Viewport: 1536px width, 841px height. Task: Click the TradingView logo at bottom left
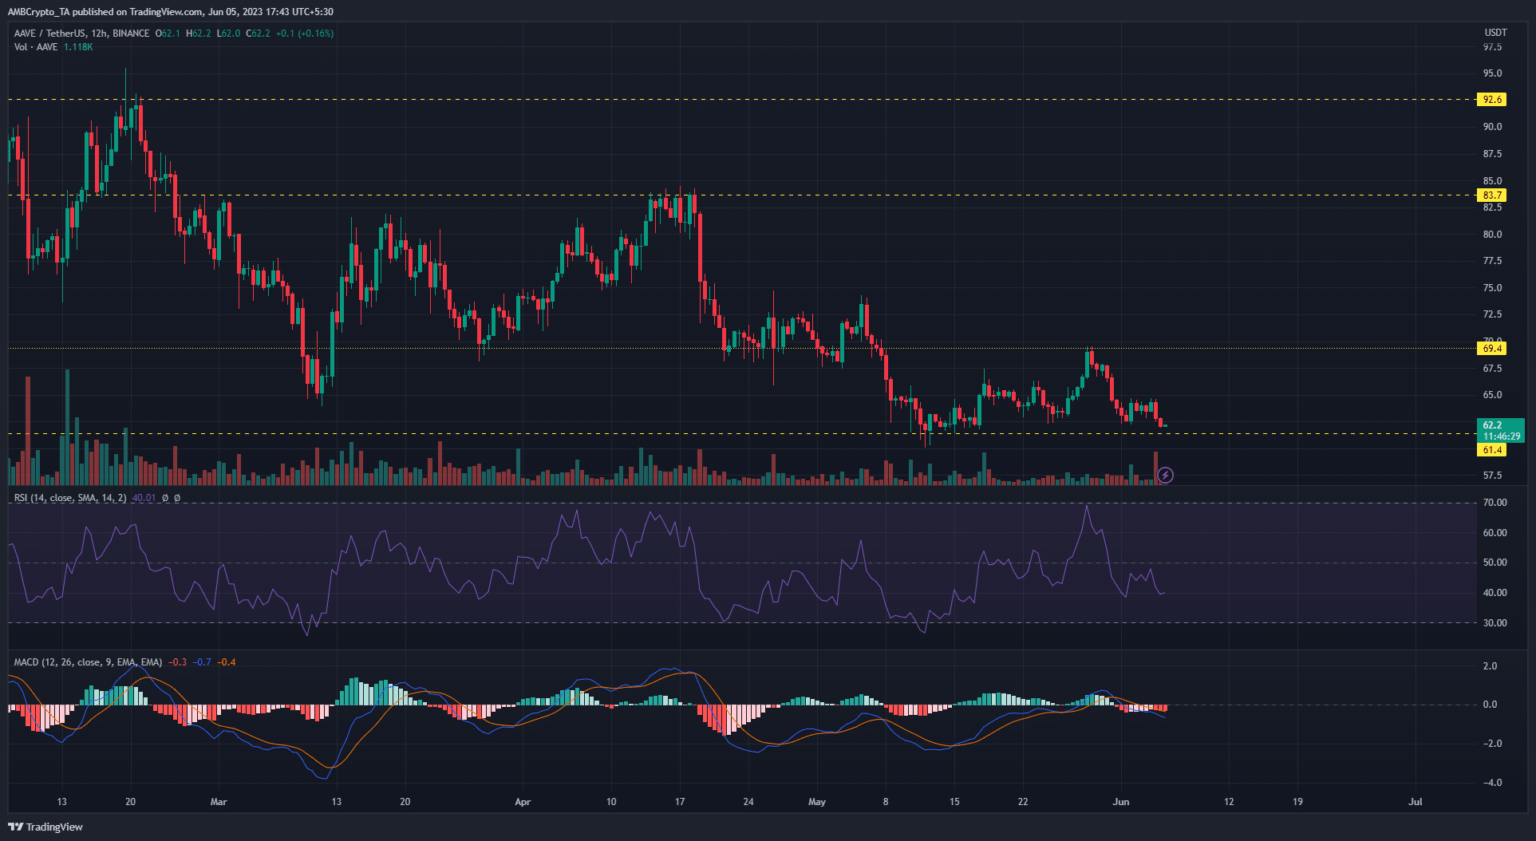tap(46, 827)
